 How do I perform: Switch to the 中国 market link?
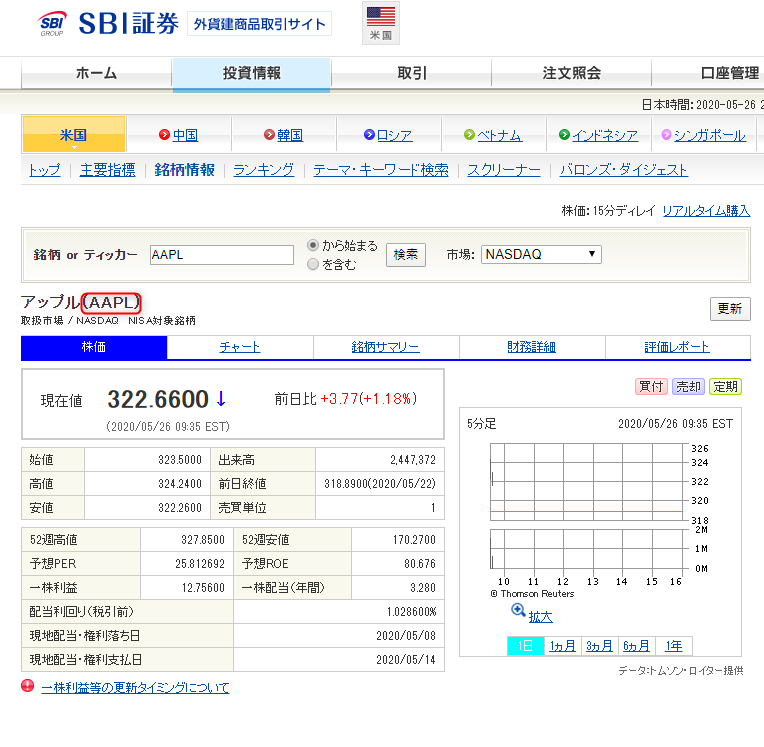pyautogui.click(x=185, y=135)
